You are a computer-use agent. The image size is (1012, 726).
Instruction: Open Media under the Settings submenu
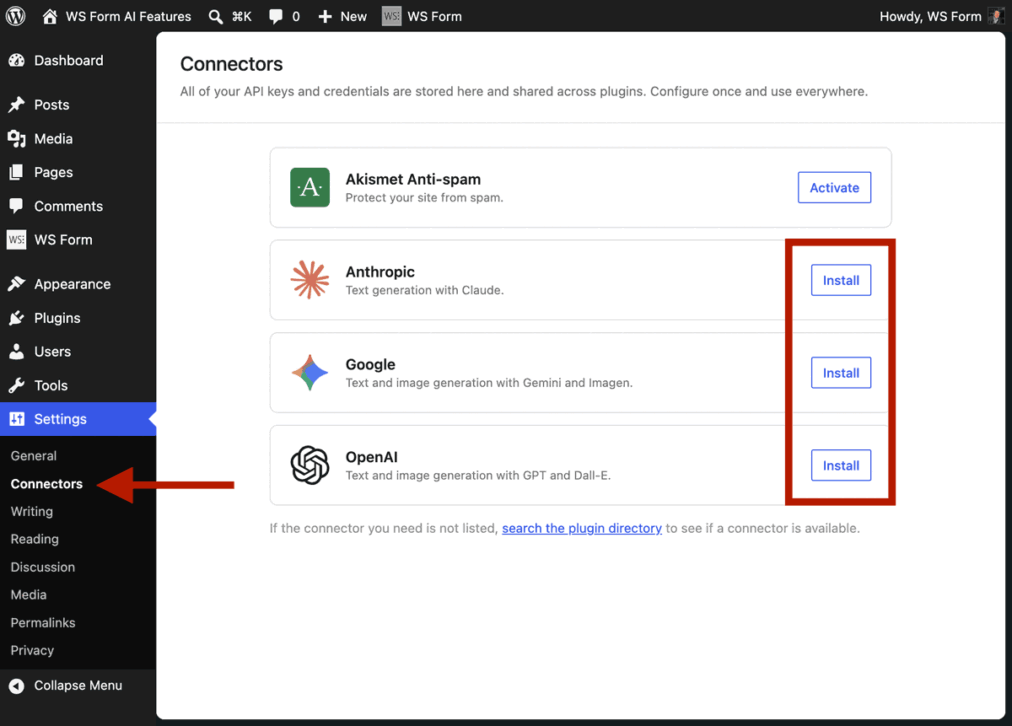tap(28, 595)
